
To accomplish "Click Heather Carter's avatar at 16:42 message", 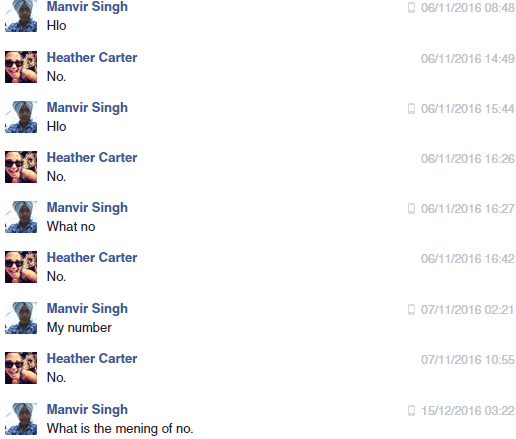I will (x=21, y=267).
